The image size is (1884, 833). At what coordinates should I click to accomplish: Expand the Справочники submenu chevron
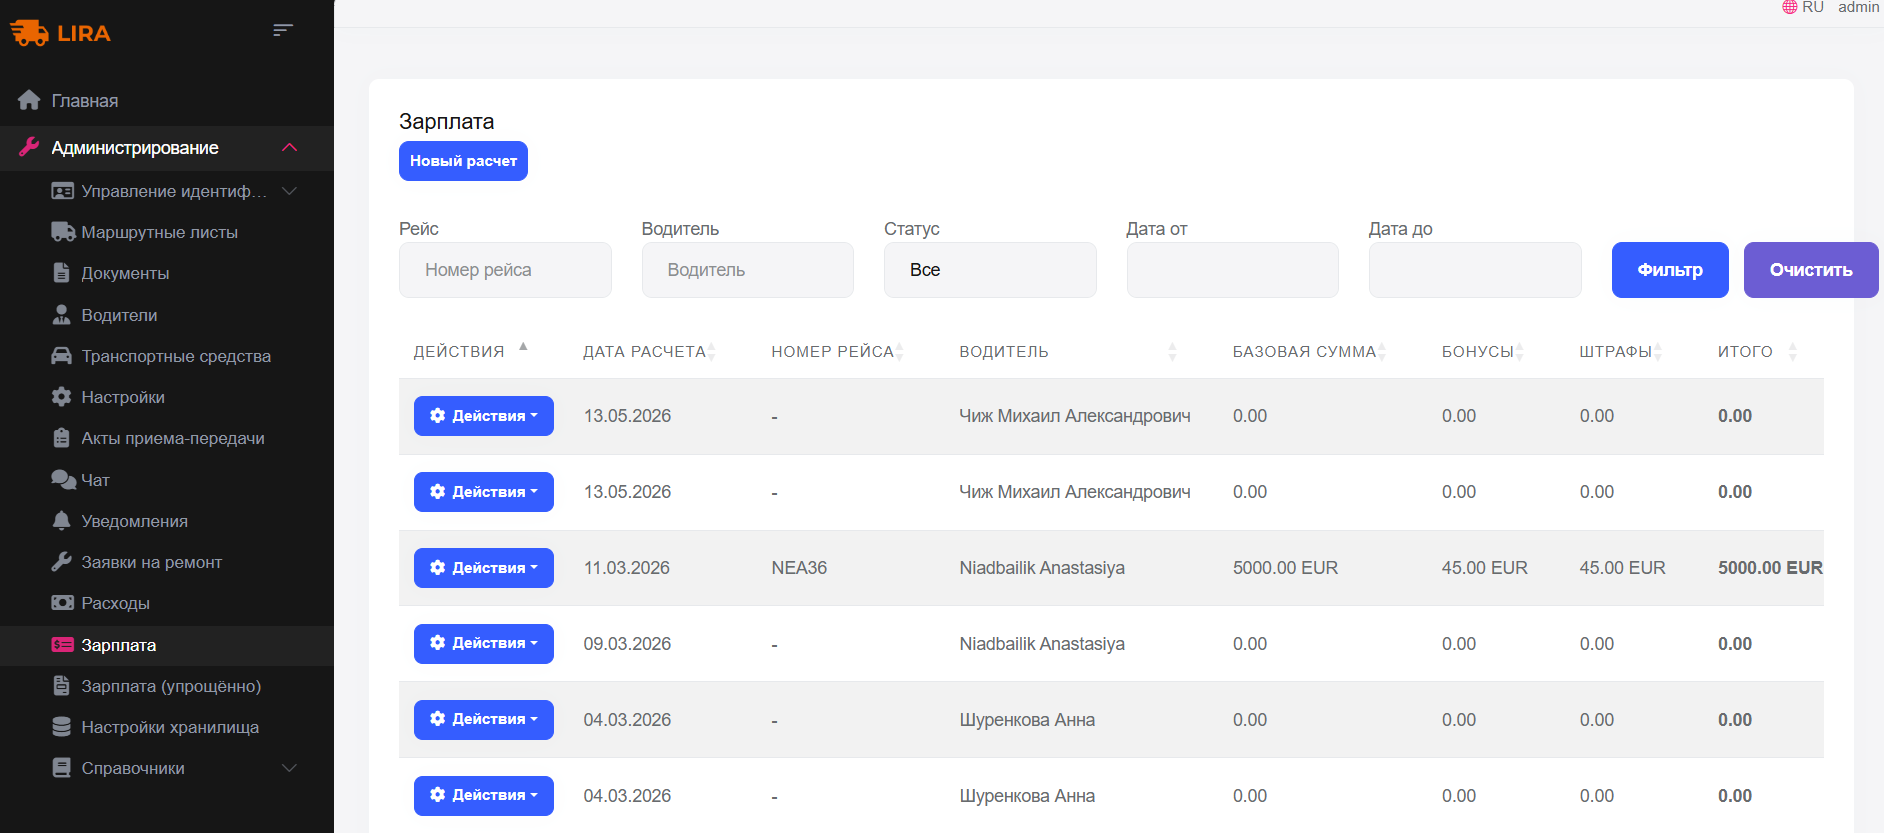point(290,767)
